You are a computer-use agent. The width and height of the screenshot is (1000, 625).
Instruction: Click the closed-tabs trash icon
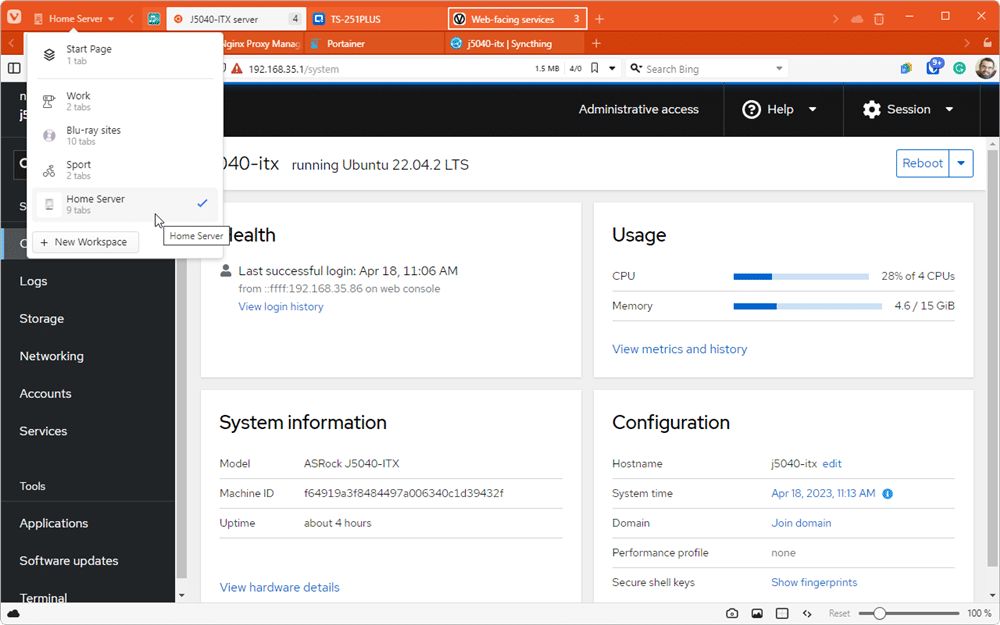[881, 16]
